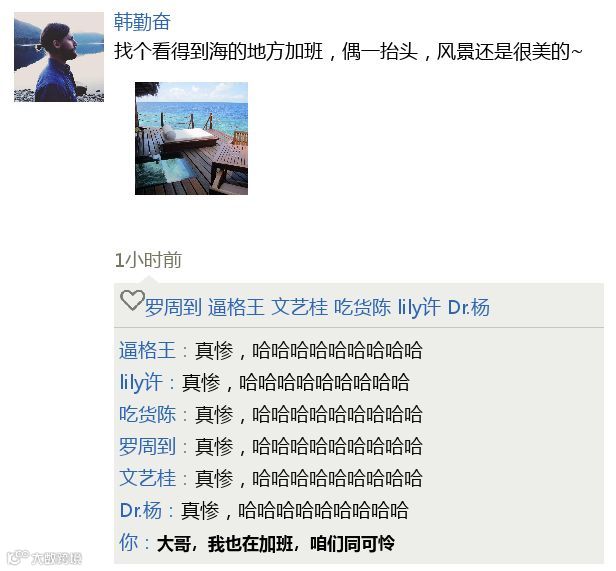
Task: Select lily许 in the likes list
Action: pyautogui.click(x=419, y=307)
